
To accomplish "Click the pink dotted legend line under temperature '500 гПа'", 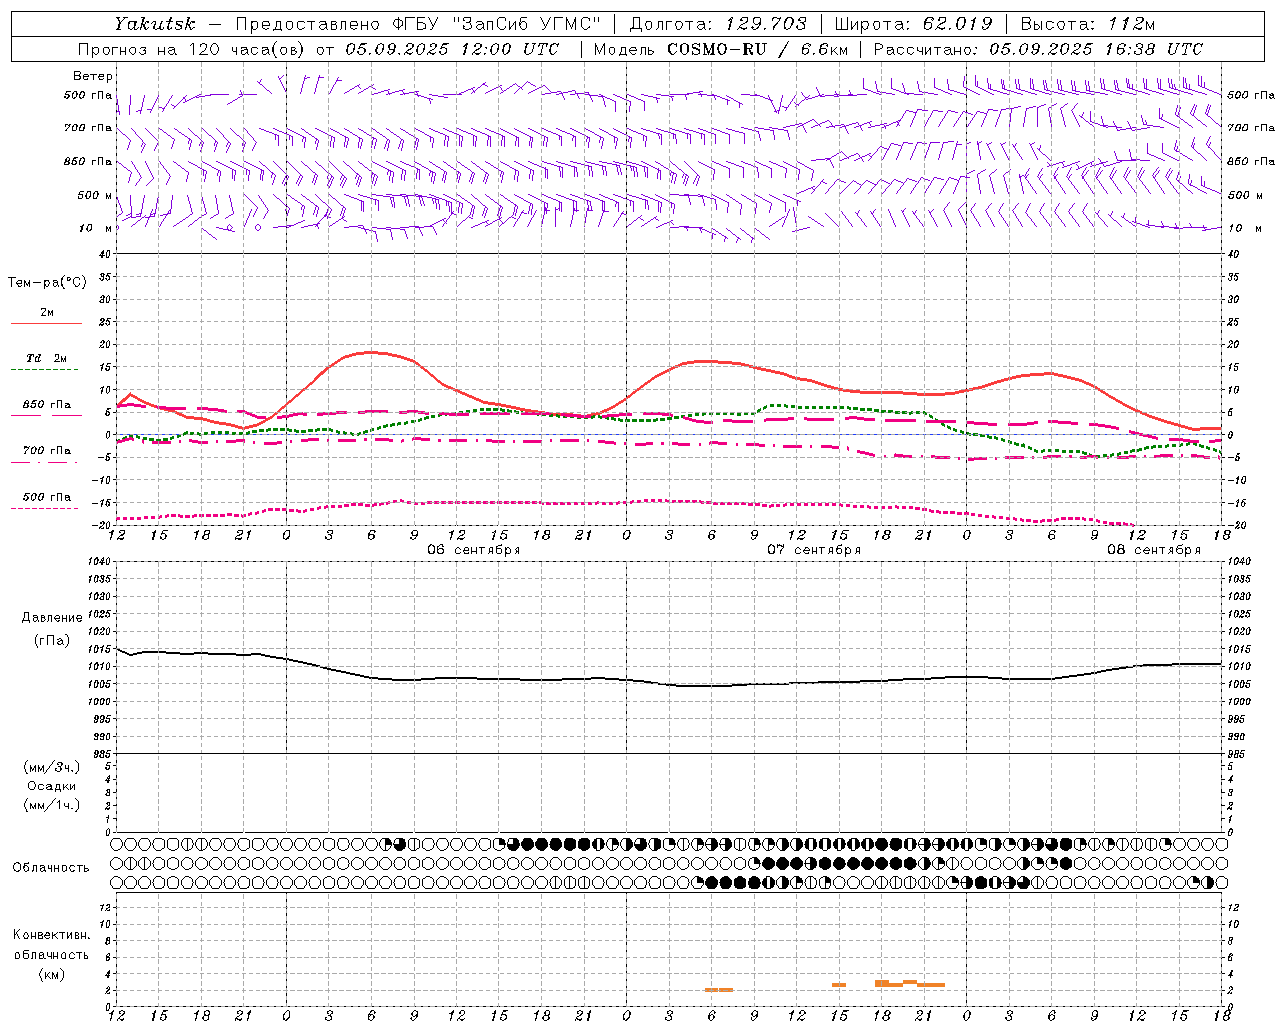I will coord(44,509).
